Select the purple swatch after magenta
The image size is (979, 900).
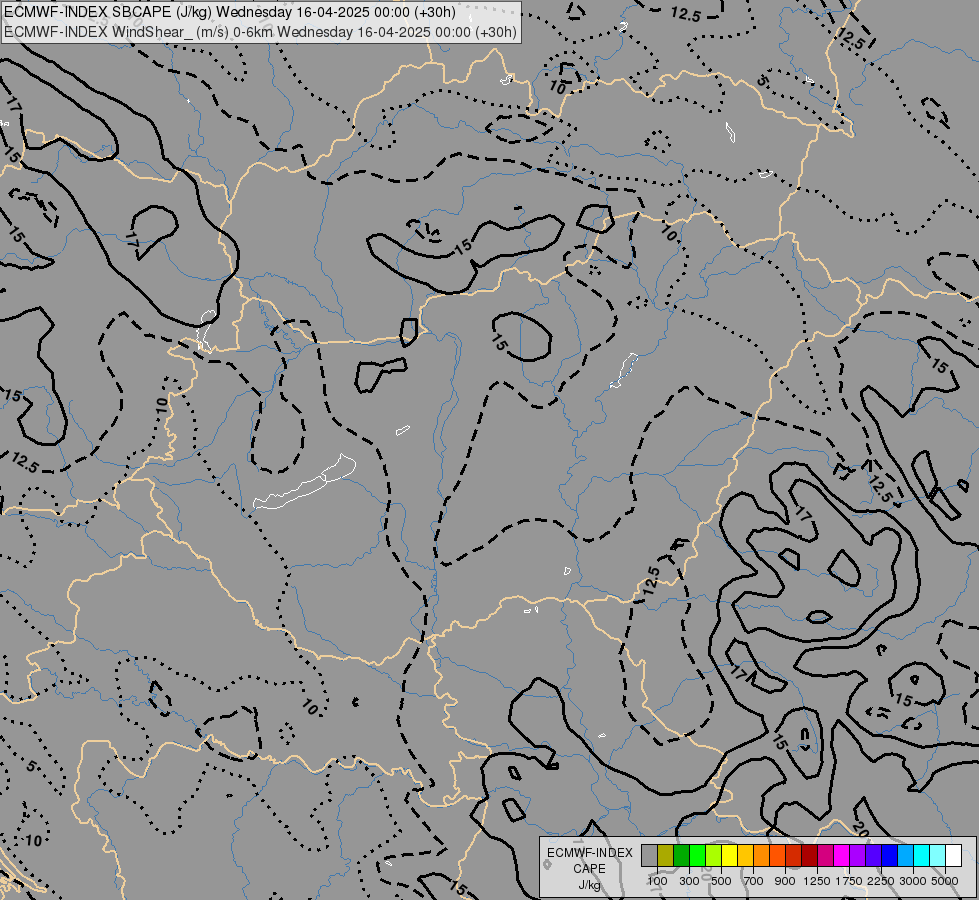click(x=857, y=855)
